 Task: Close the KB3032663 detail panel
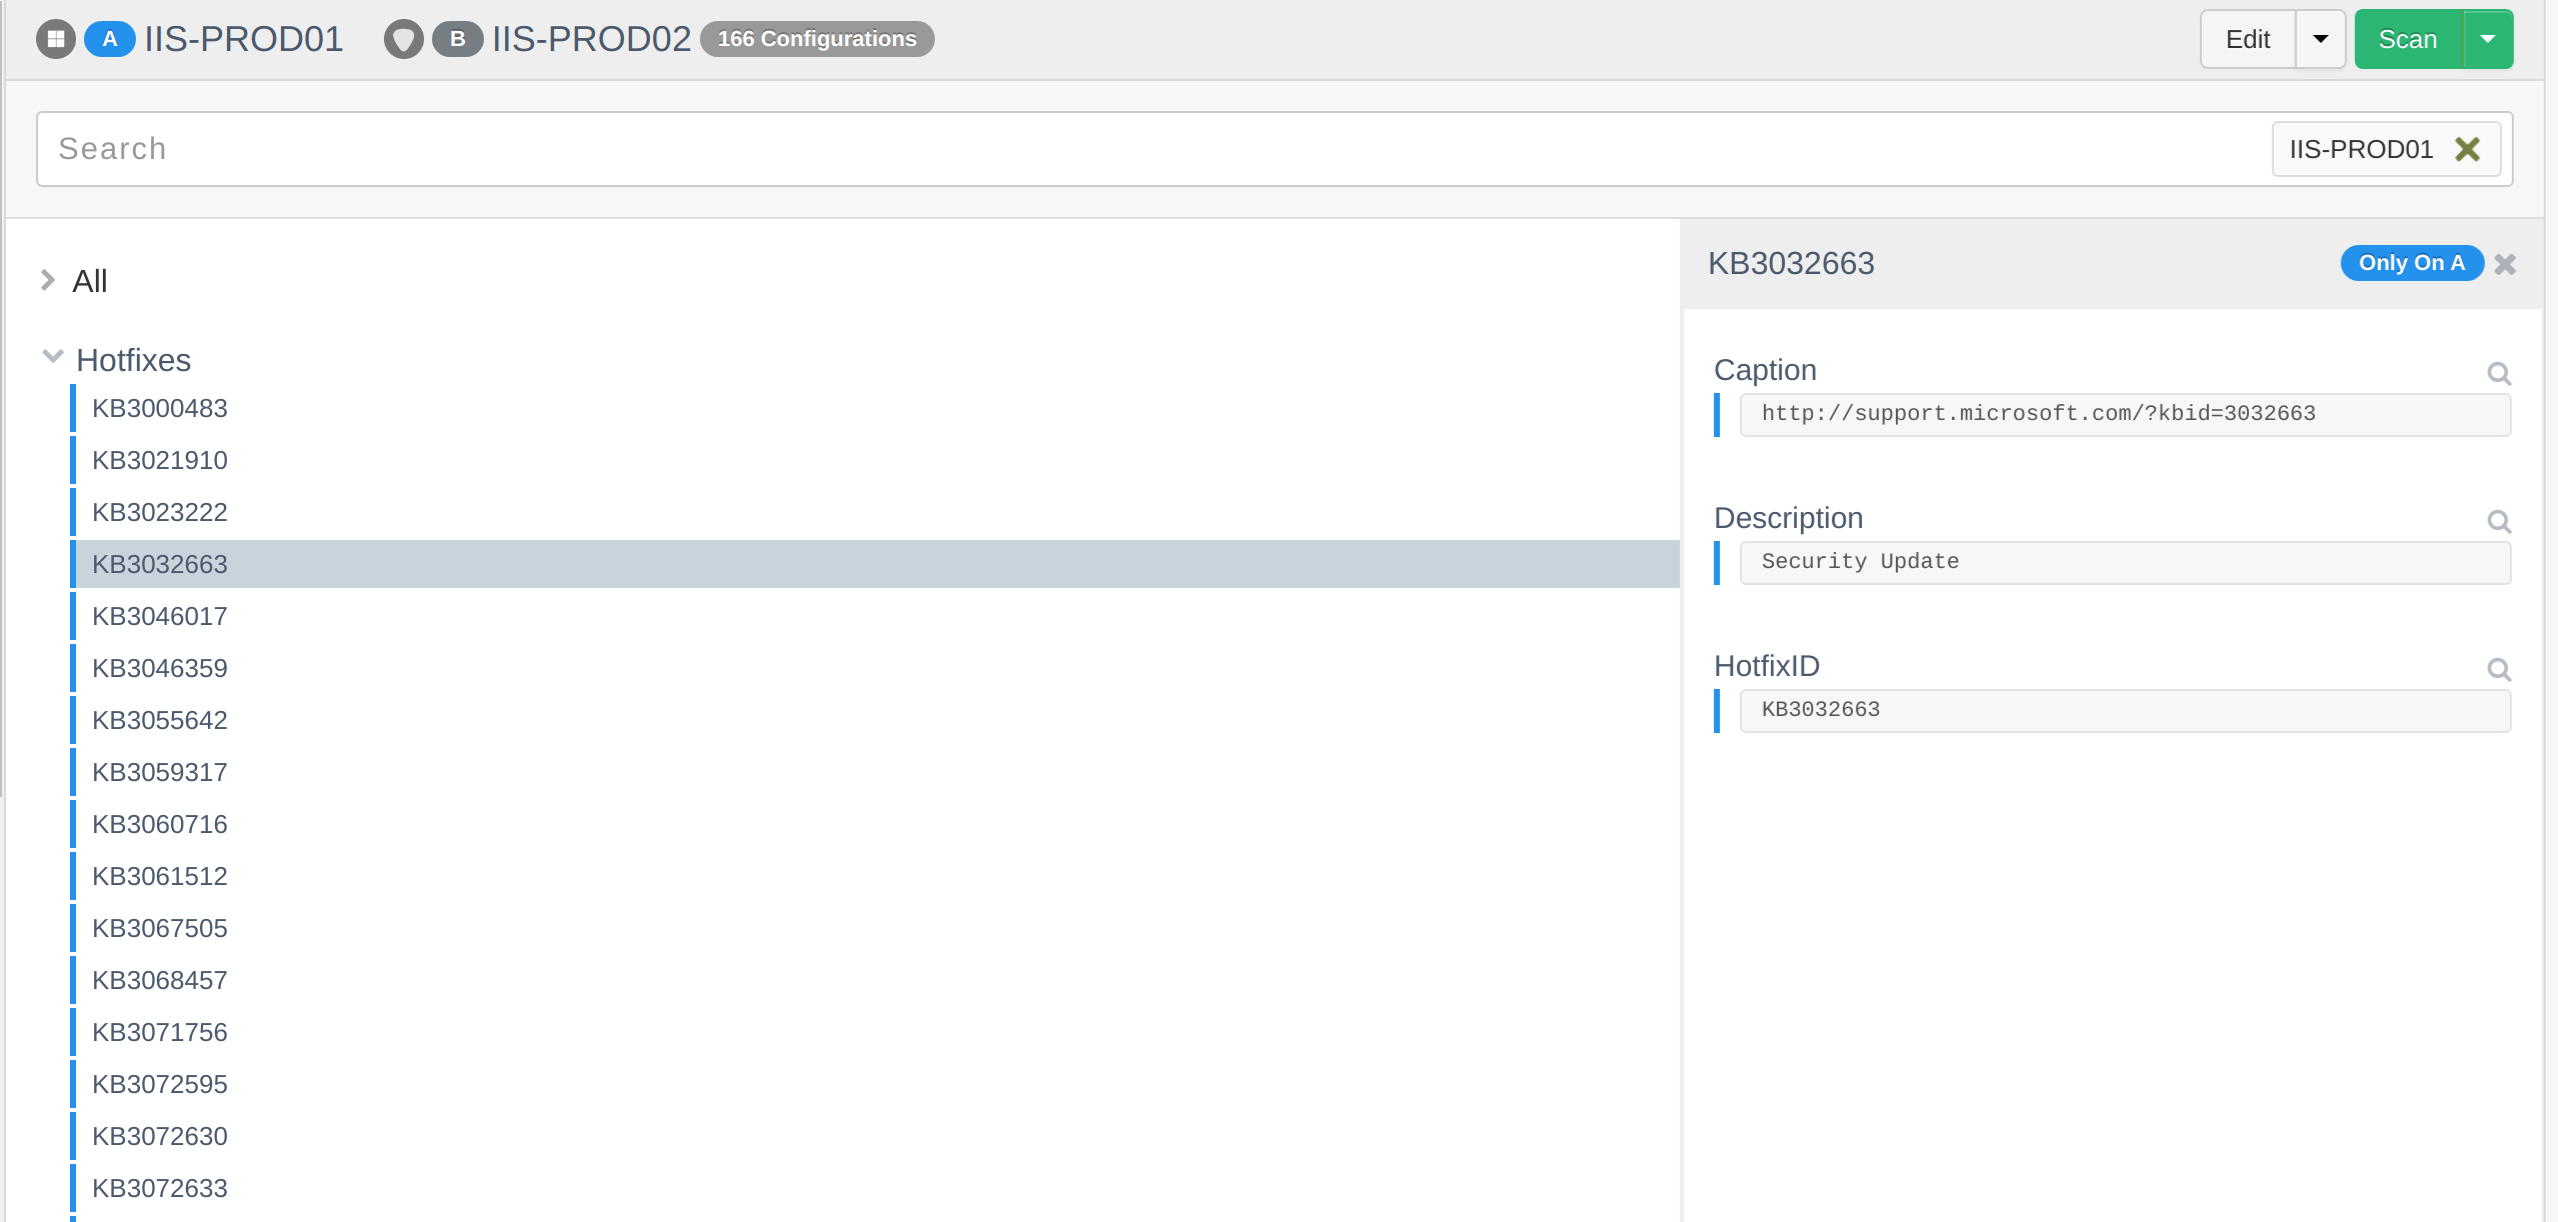pyautogui.click(x=2505, y=264)
